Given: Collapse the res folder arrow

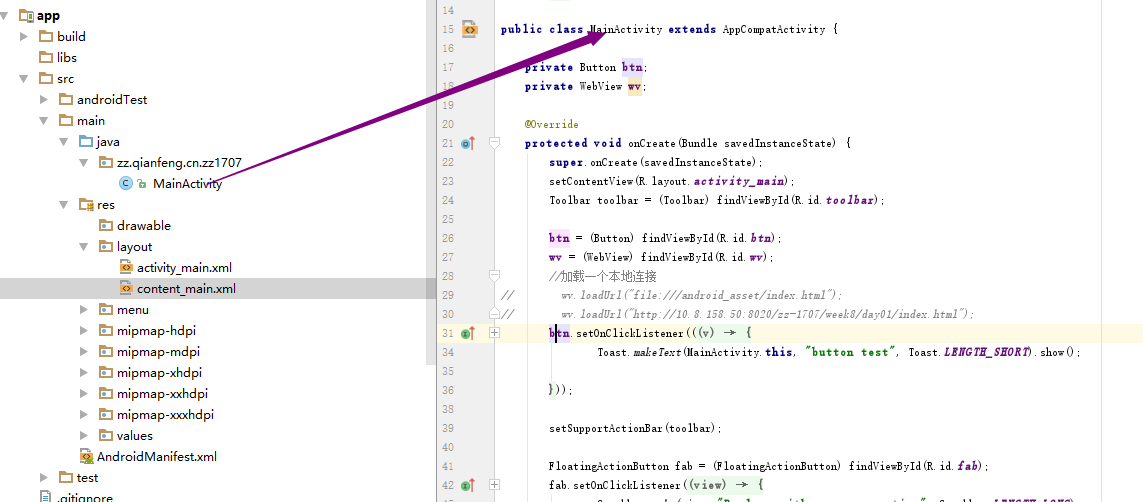Looking at the screenshot, I should 64,205.
